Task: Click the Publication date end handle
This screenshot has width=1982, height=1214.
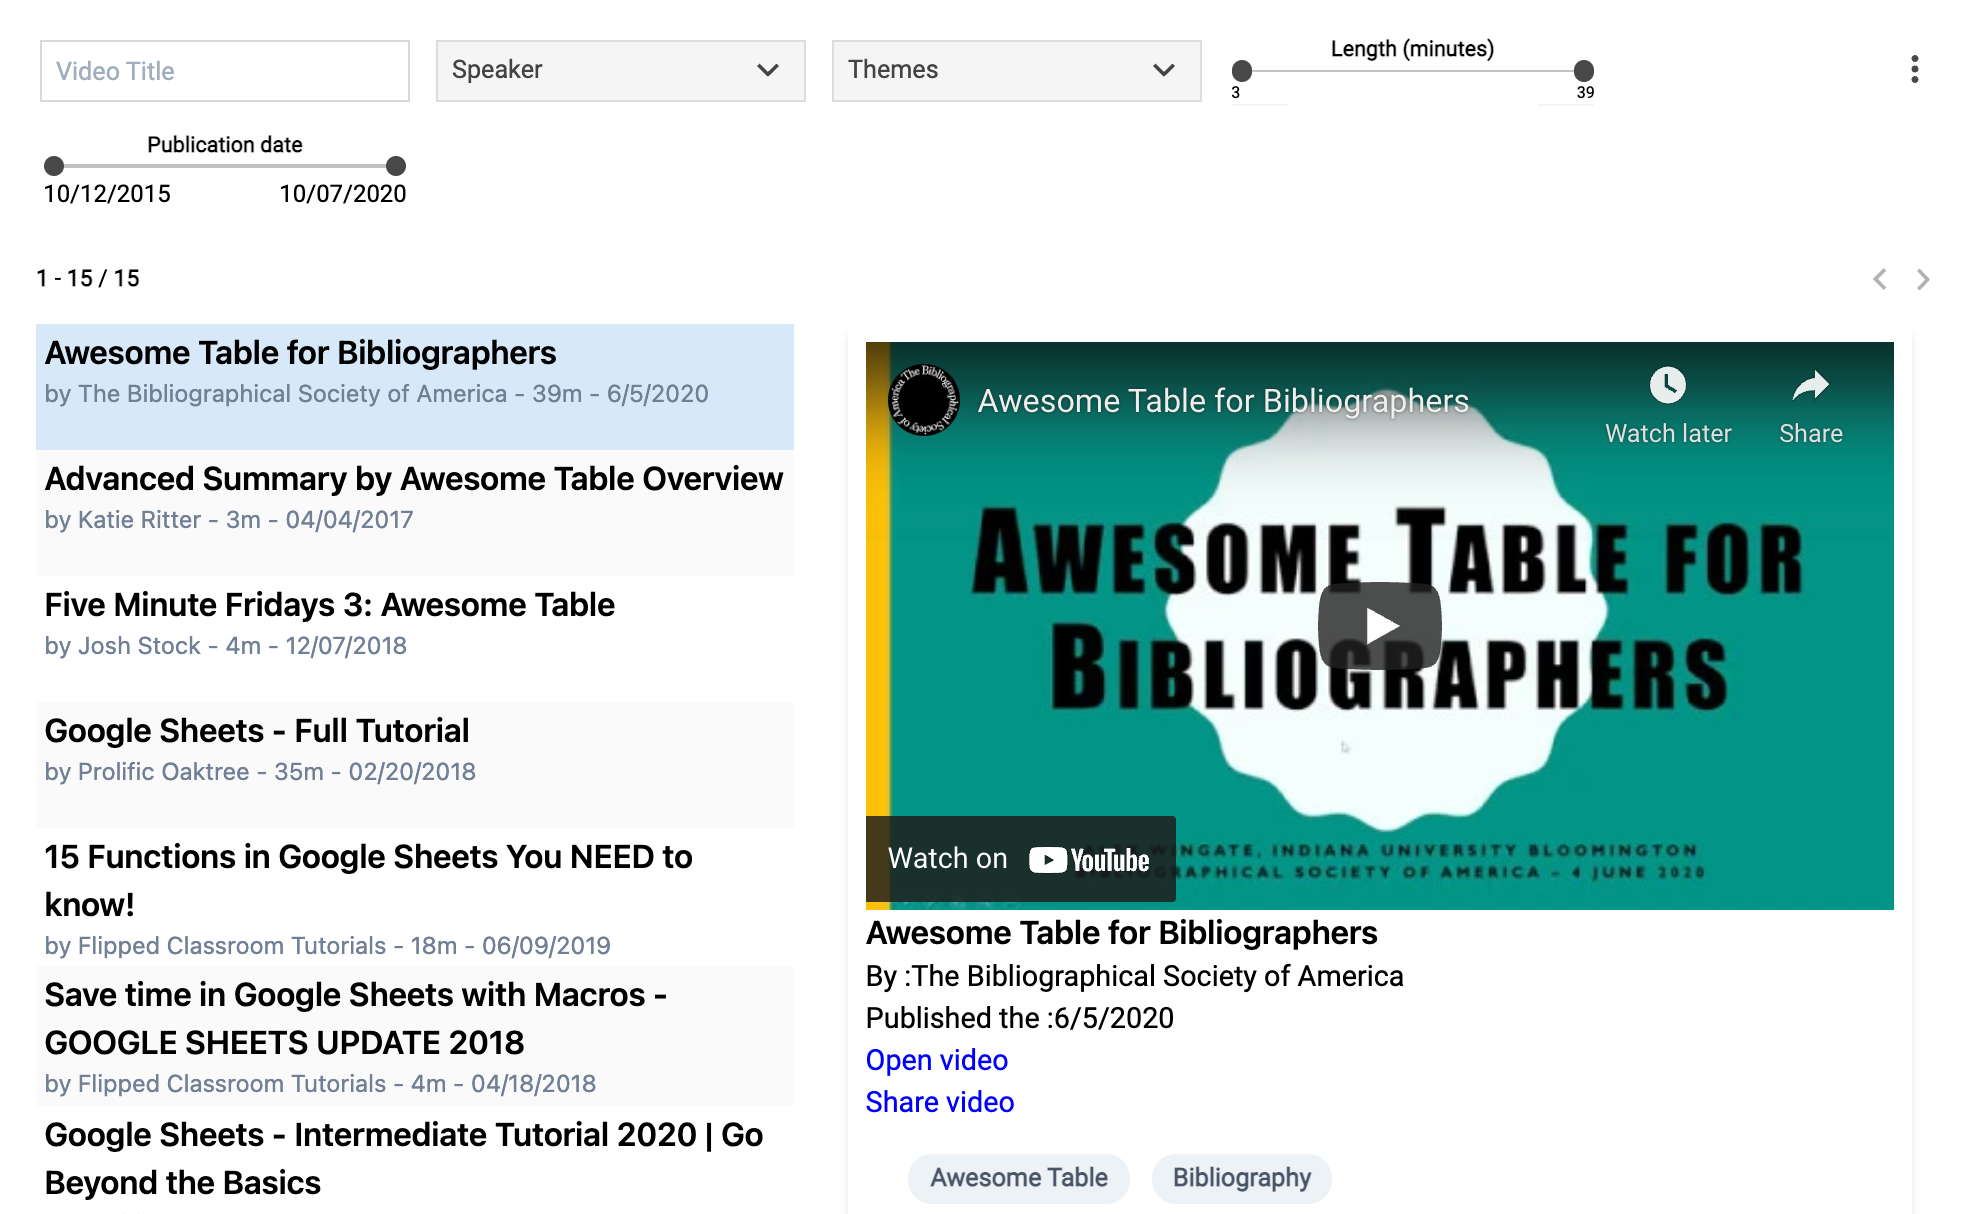Action: point(396,165)
